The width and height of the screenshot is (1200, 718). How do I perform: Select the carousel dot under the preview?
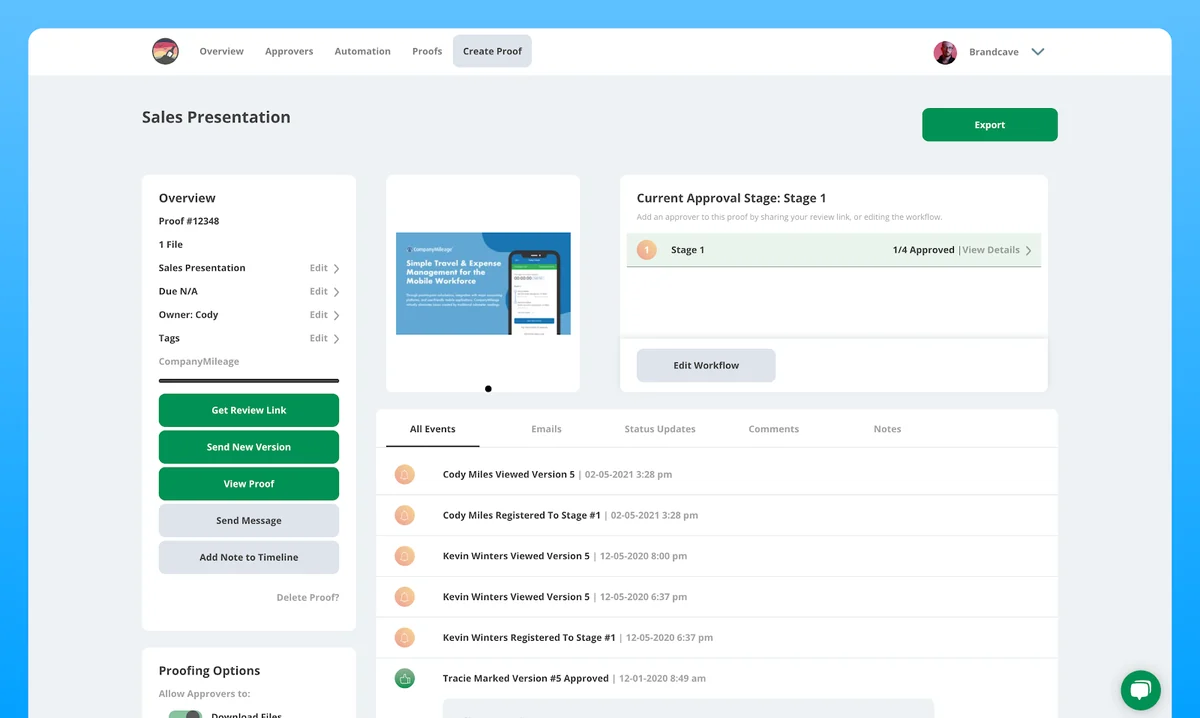coord(488,389)
